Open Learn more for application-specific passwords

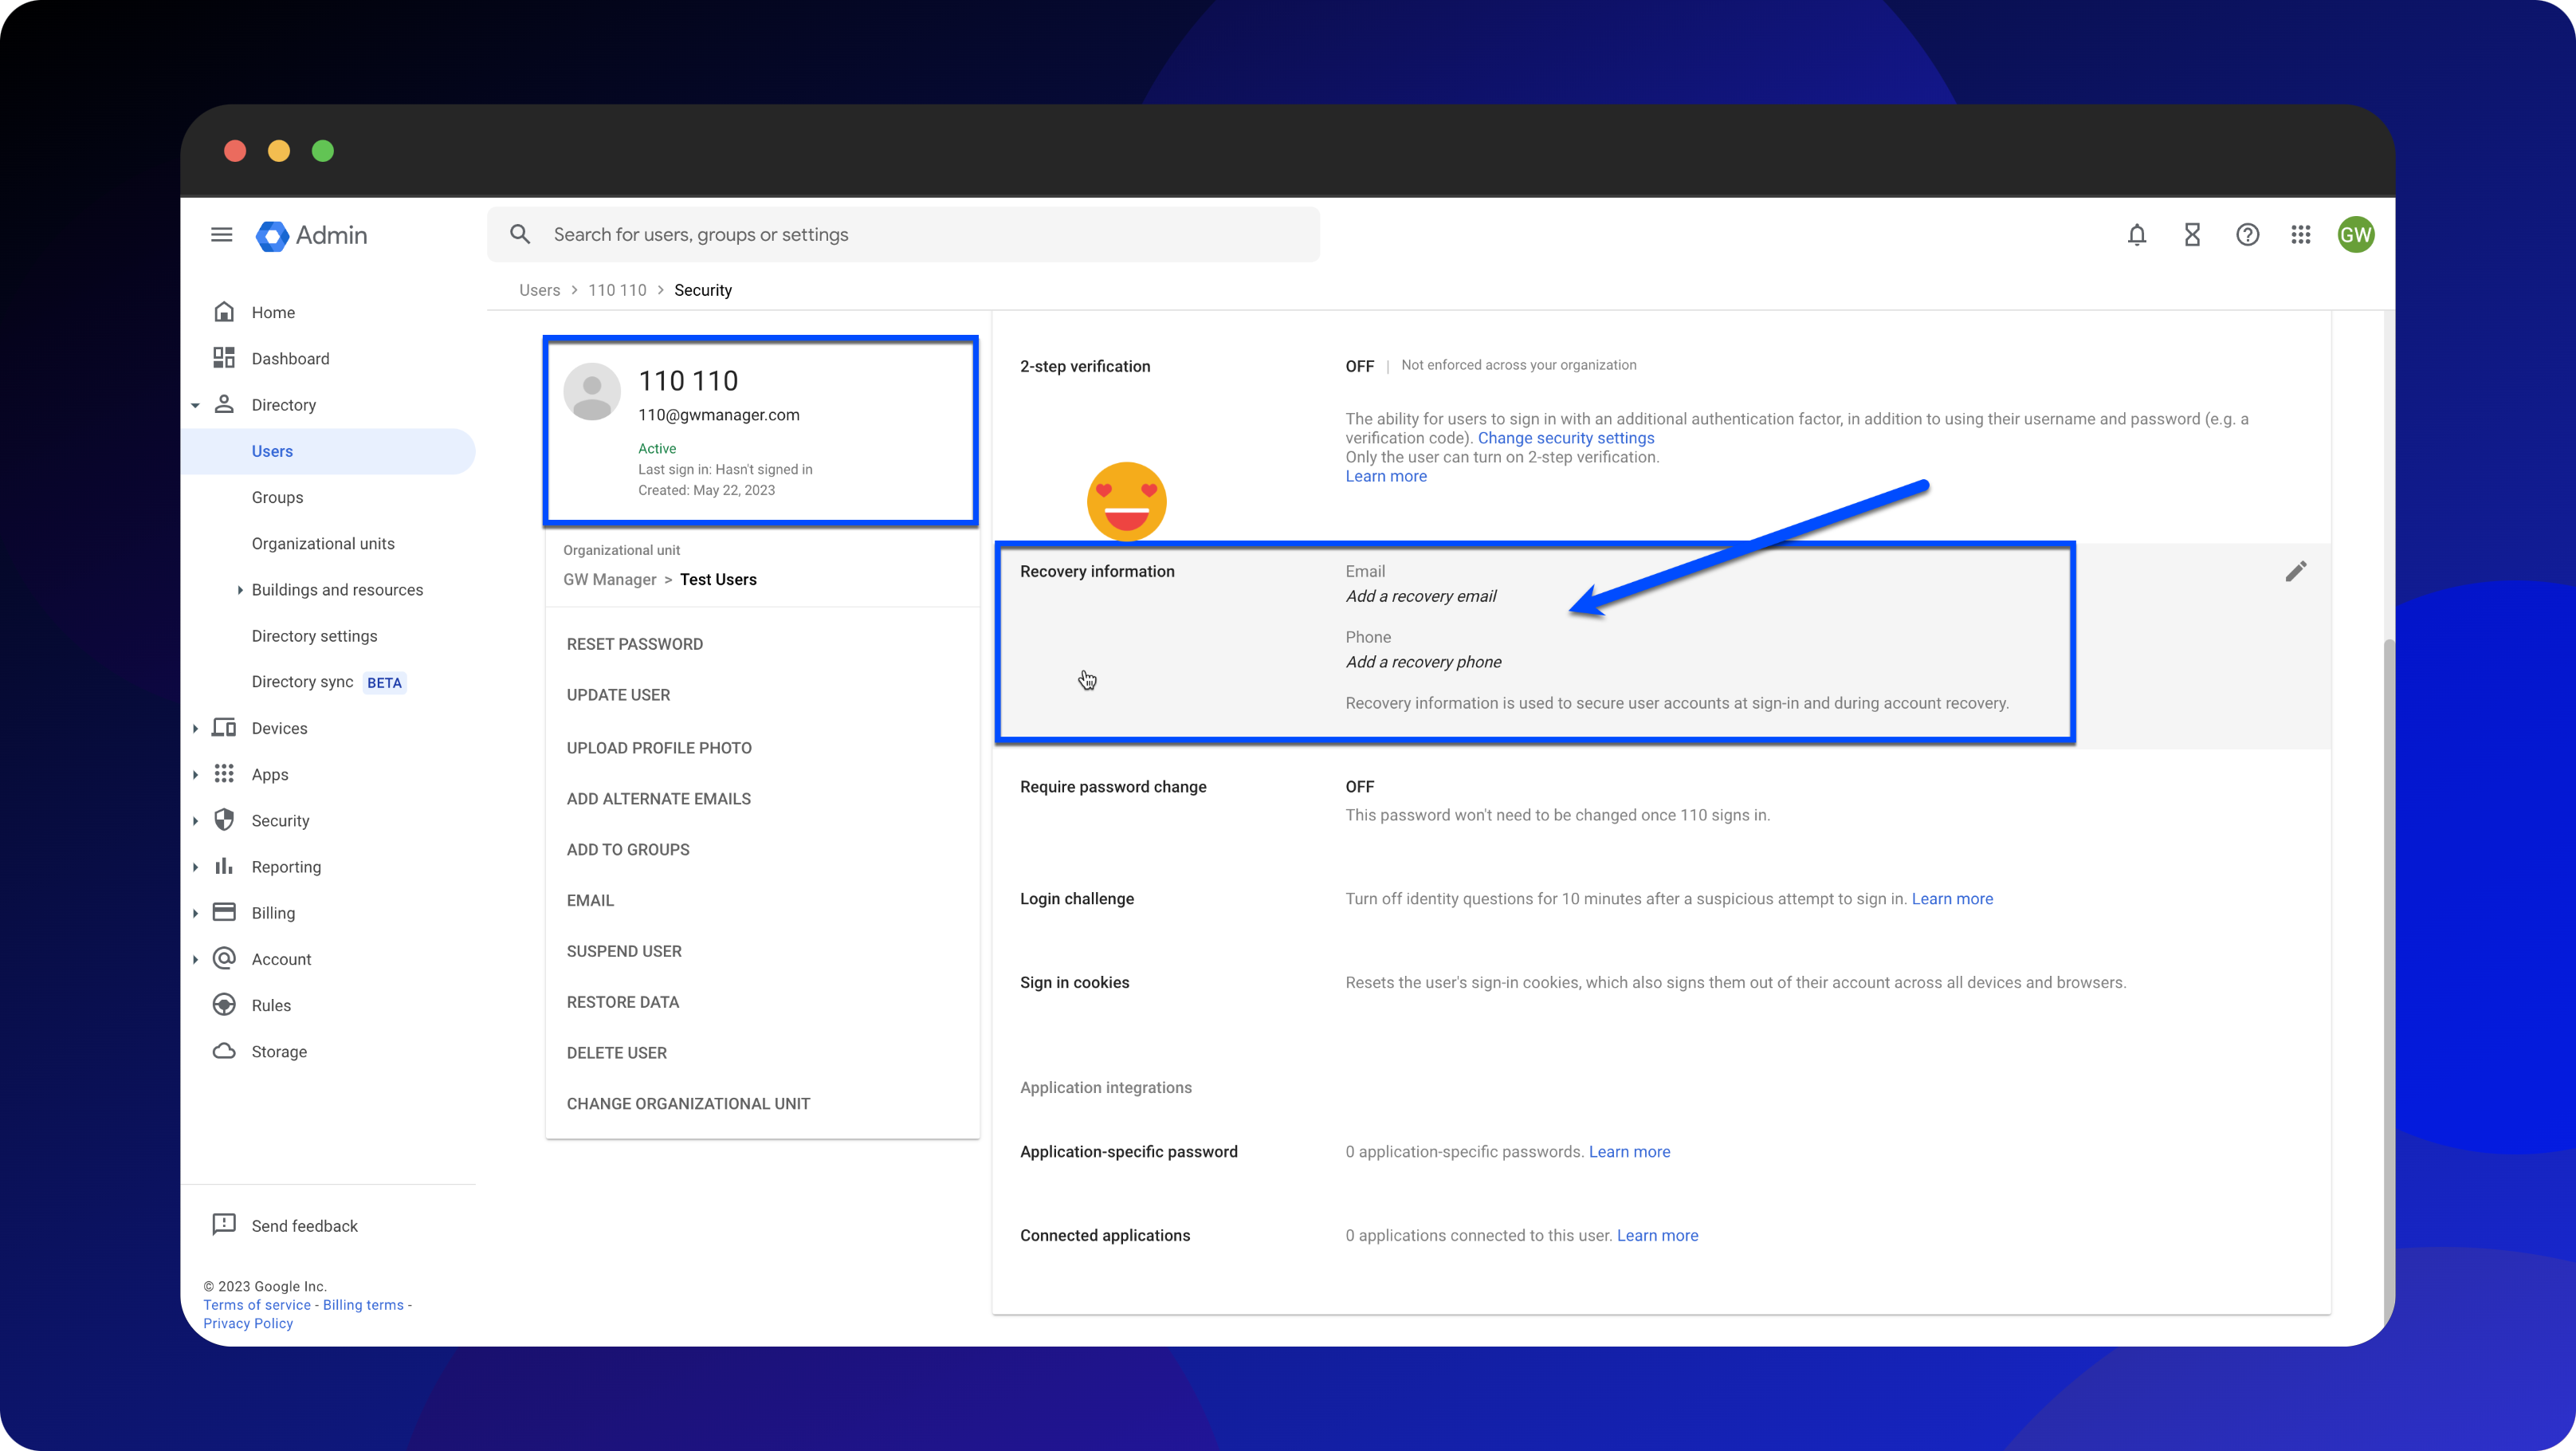[x=1629, y=1152]
